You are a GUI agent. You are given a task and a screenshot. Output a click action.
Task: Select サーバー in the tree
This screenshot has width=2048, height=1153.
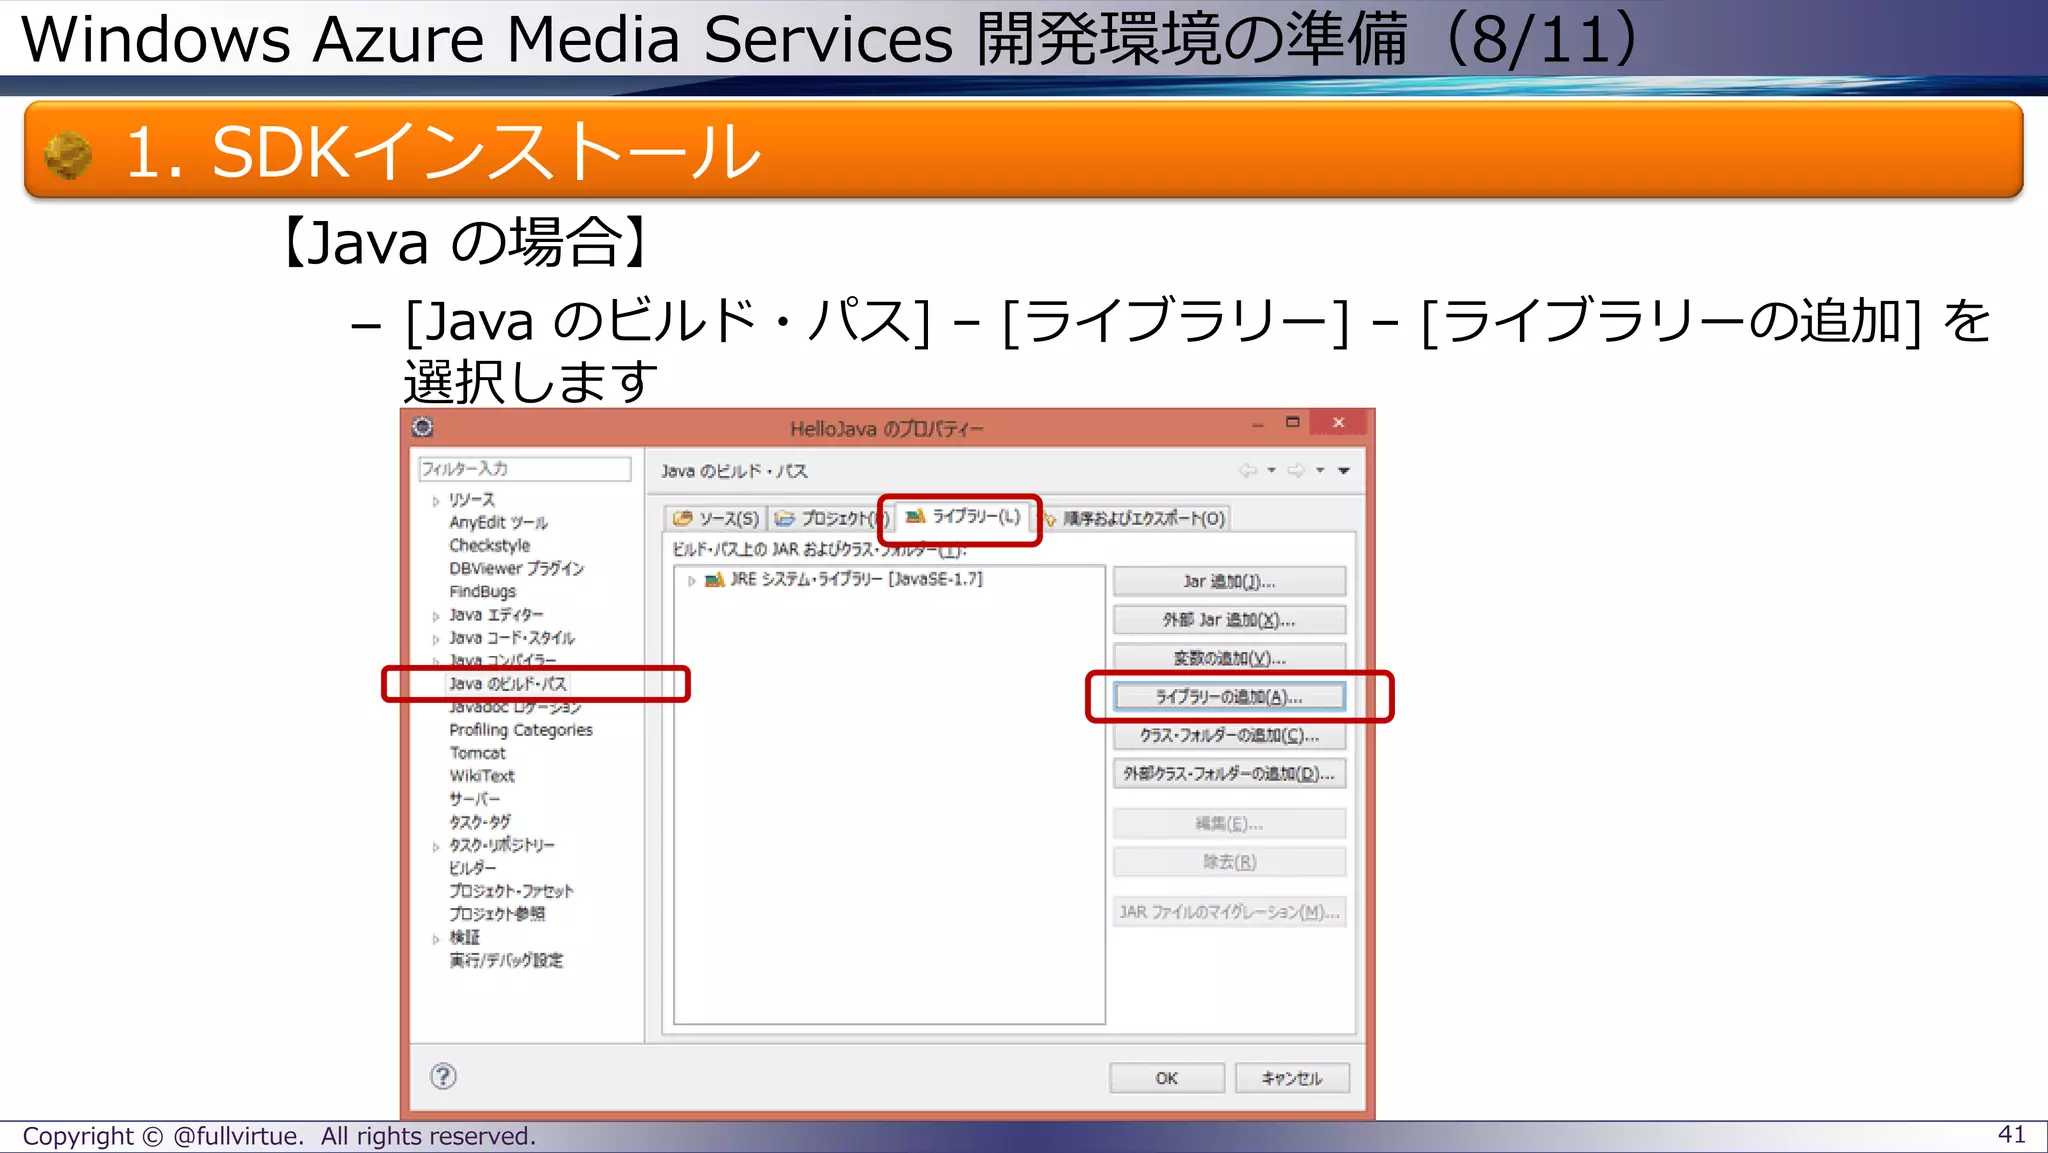point(474,799)
